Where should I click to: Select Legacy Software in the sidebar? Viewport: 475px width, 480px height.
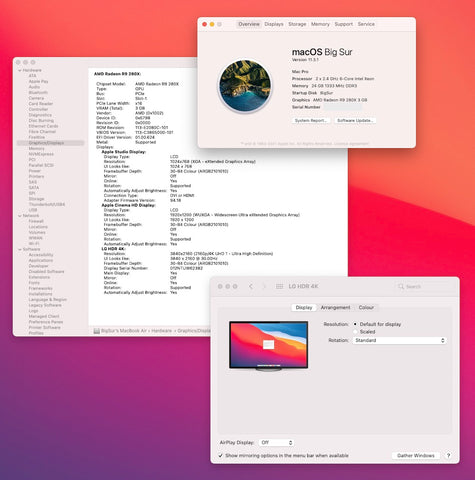(x=45, y=305)
